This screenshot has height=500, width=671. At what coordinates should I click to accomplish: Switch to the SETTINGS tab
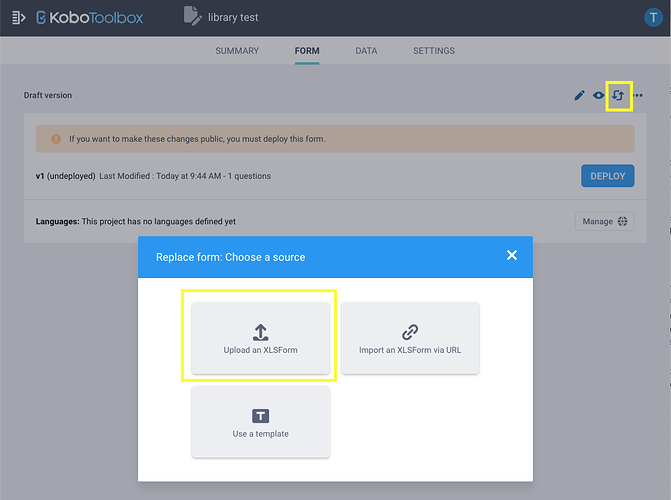click(434, 51)
